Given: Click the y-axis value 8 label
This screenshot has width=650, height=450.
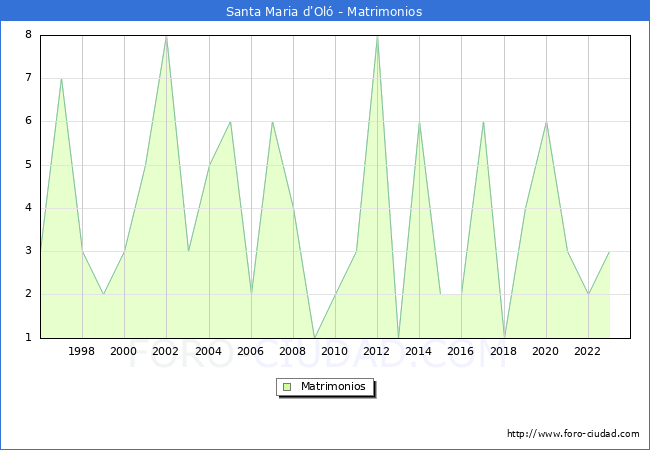Looking at the screenshot, I should [28, 35].
